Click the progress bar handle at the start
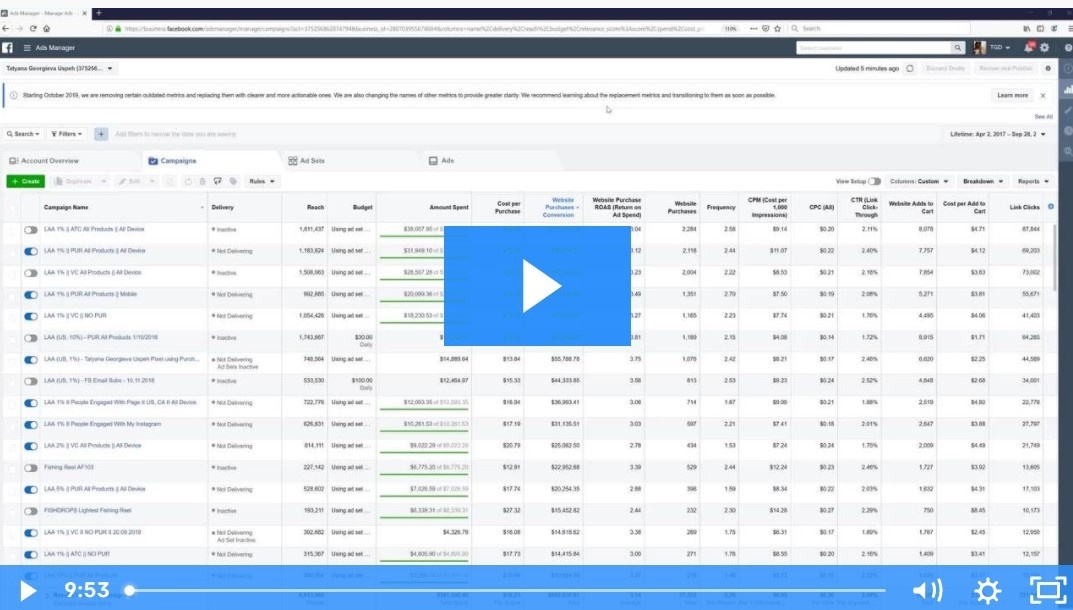The height and width of the screenshot is (610, 1073). coord(129,589)
